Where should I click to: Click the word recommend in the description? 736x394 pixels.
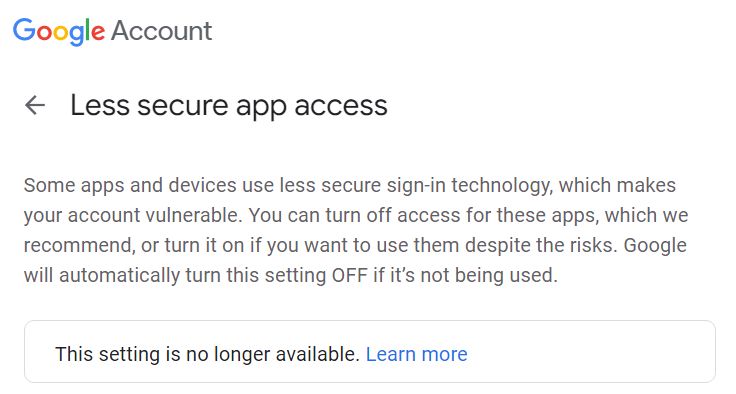(79, 246)
